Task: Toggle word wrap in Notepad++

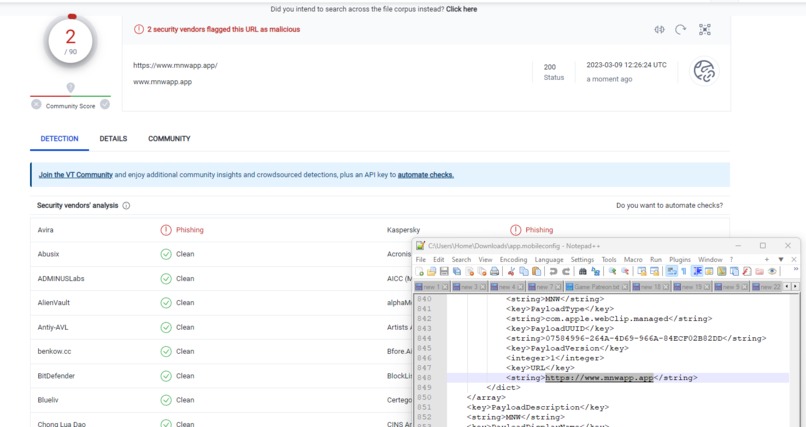Action: coord(671,271)
